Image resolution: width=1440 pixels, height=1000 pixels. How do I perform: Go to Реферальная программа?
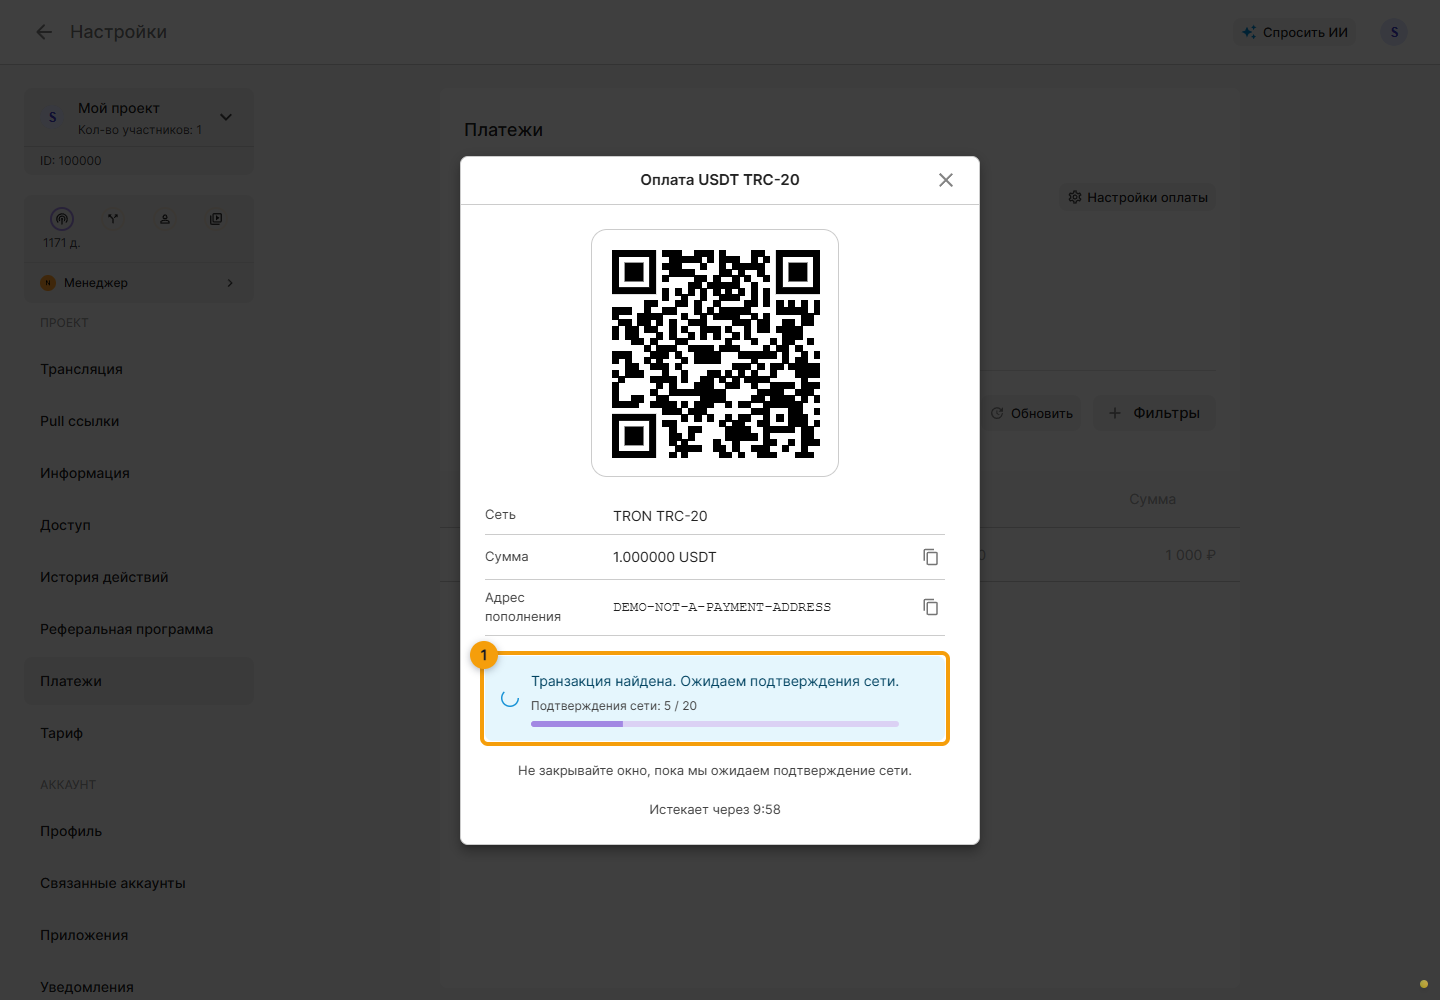[x=139, y=629]
